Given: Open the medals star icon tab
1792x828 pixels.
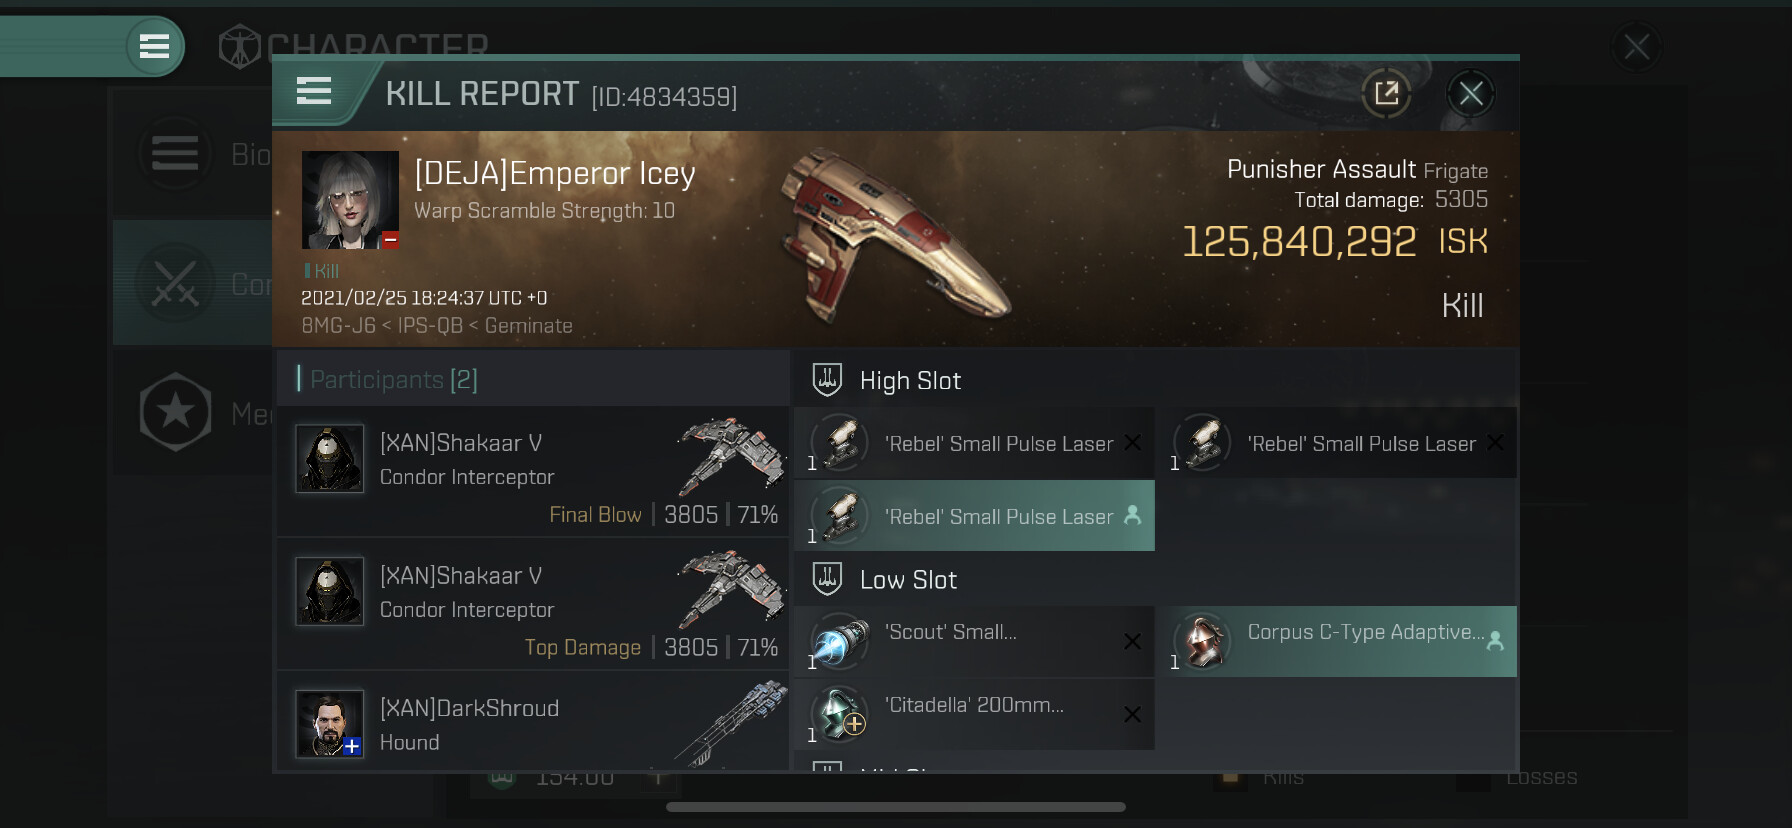Looking at the screenshot, I should 176,412.
